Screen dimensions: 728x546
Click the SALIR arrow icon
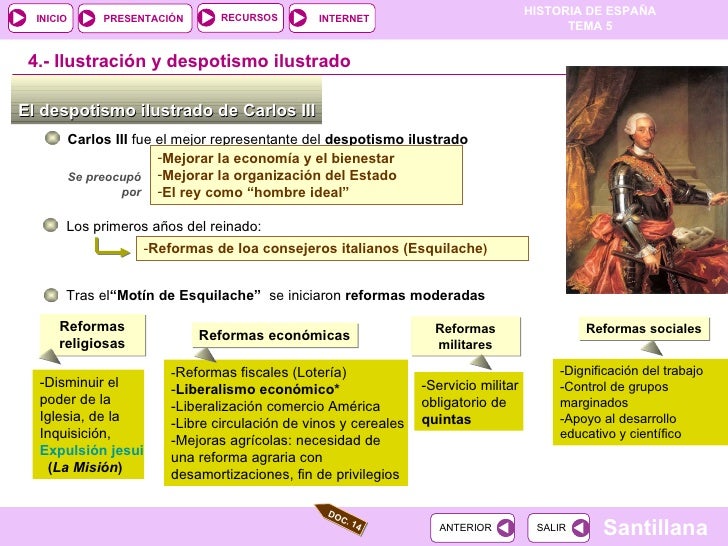pos(580,527)
